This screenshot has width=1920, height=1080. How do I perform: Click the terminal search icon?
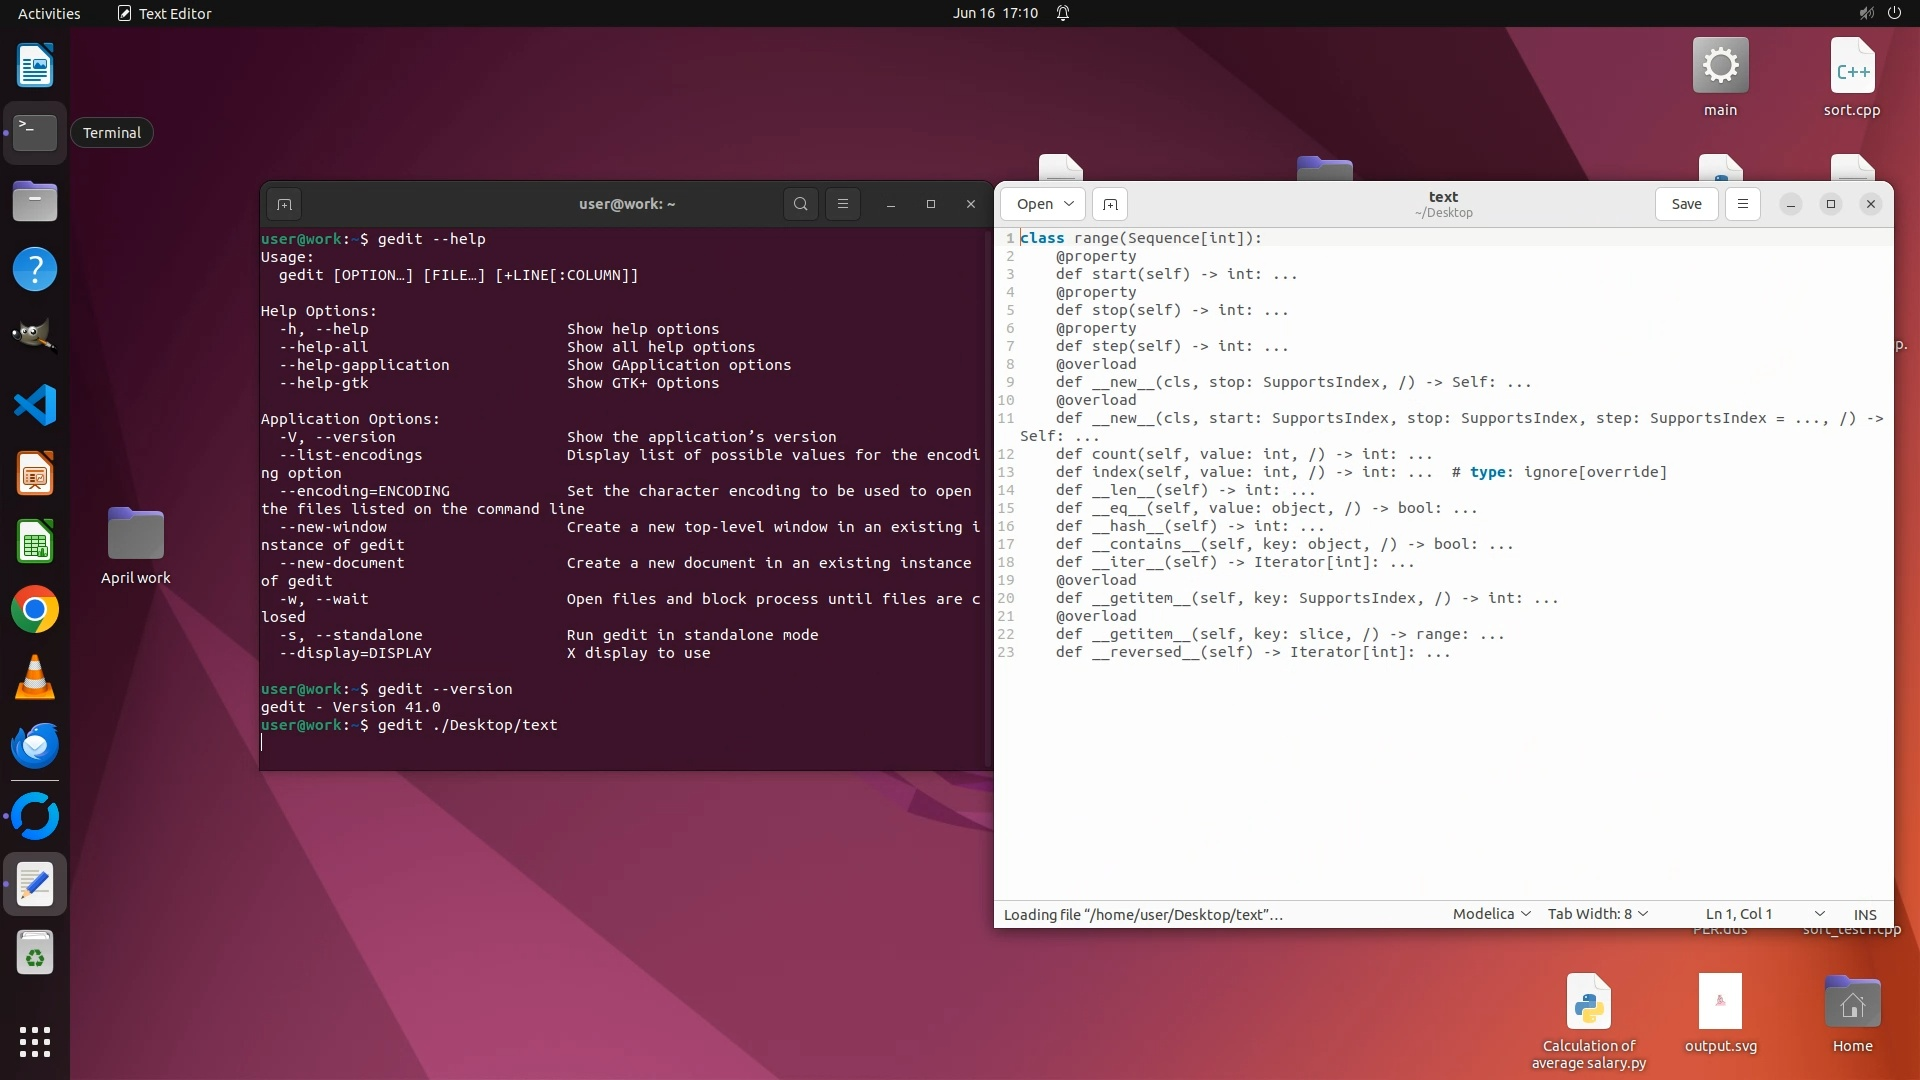tap(800, 204)
